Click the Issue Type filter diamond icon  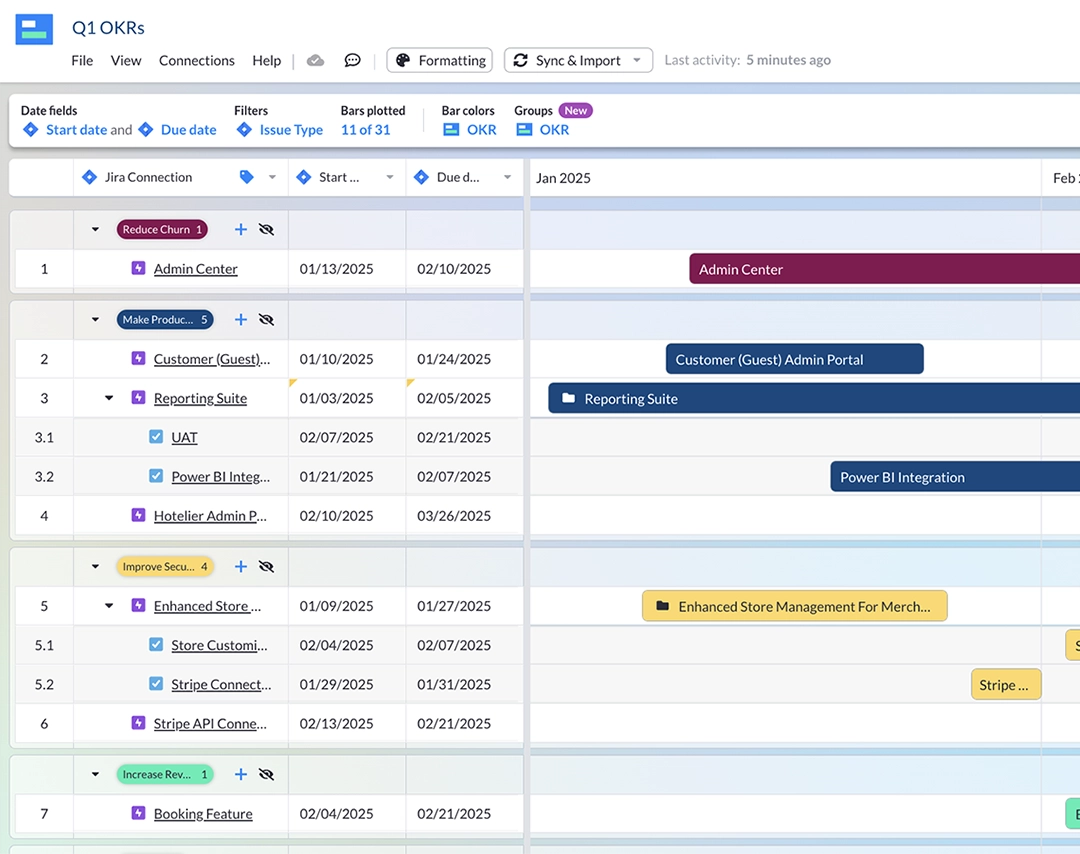click(244, 129)
